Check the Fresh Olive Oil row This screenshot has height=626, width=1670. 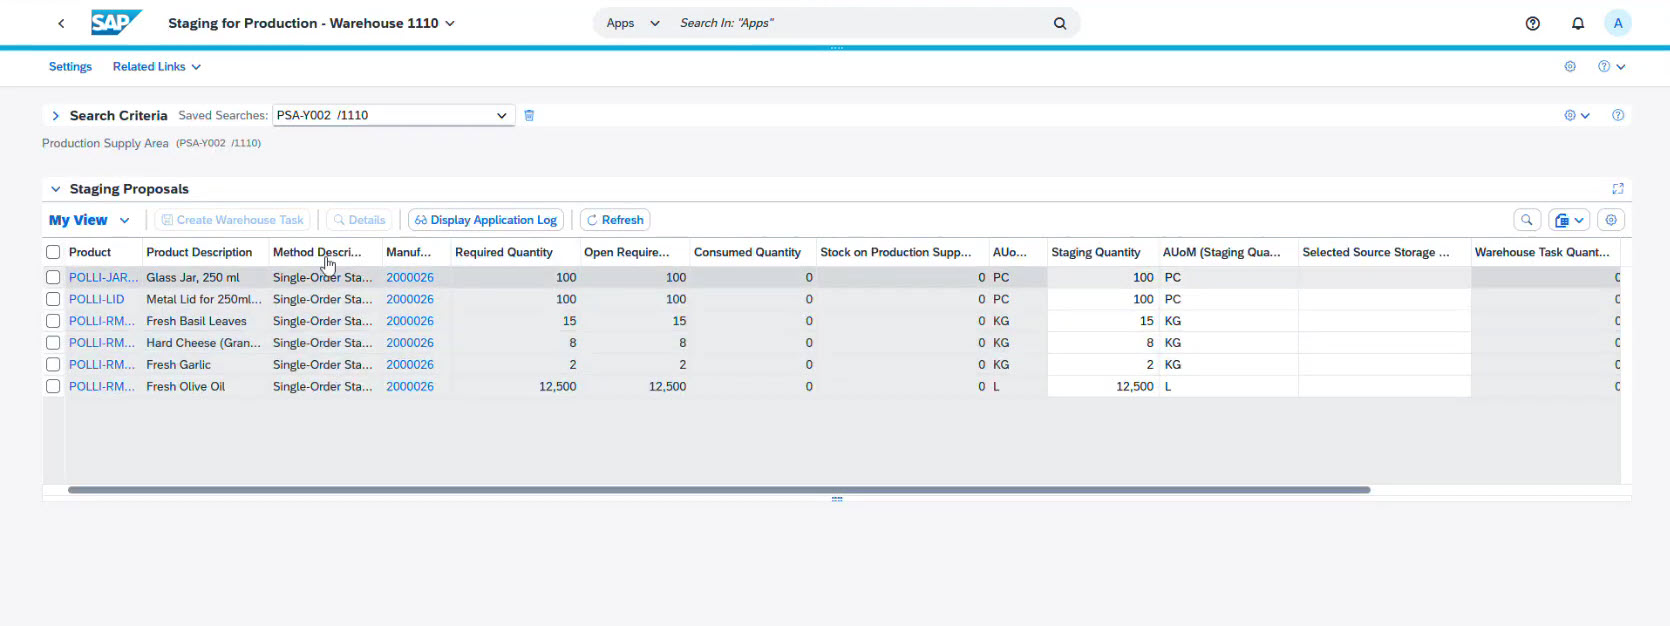[x=53, y=386]
